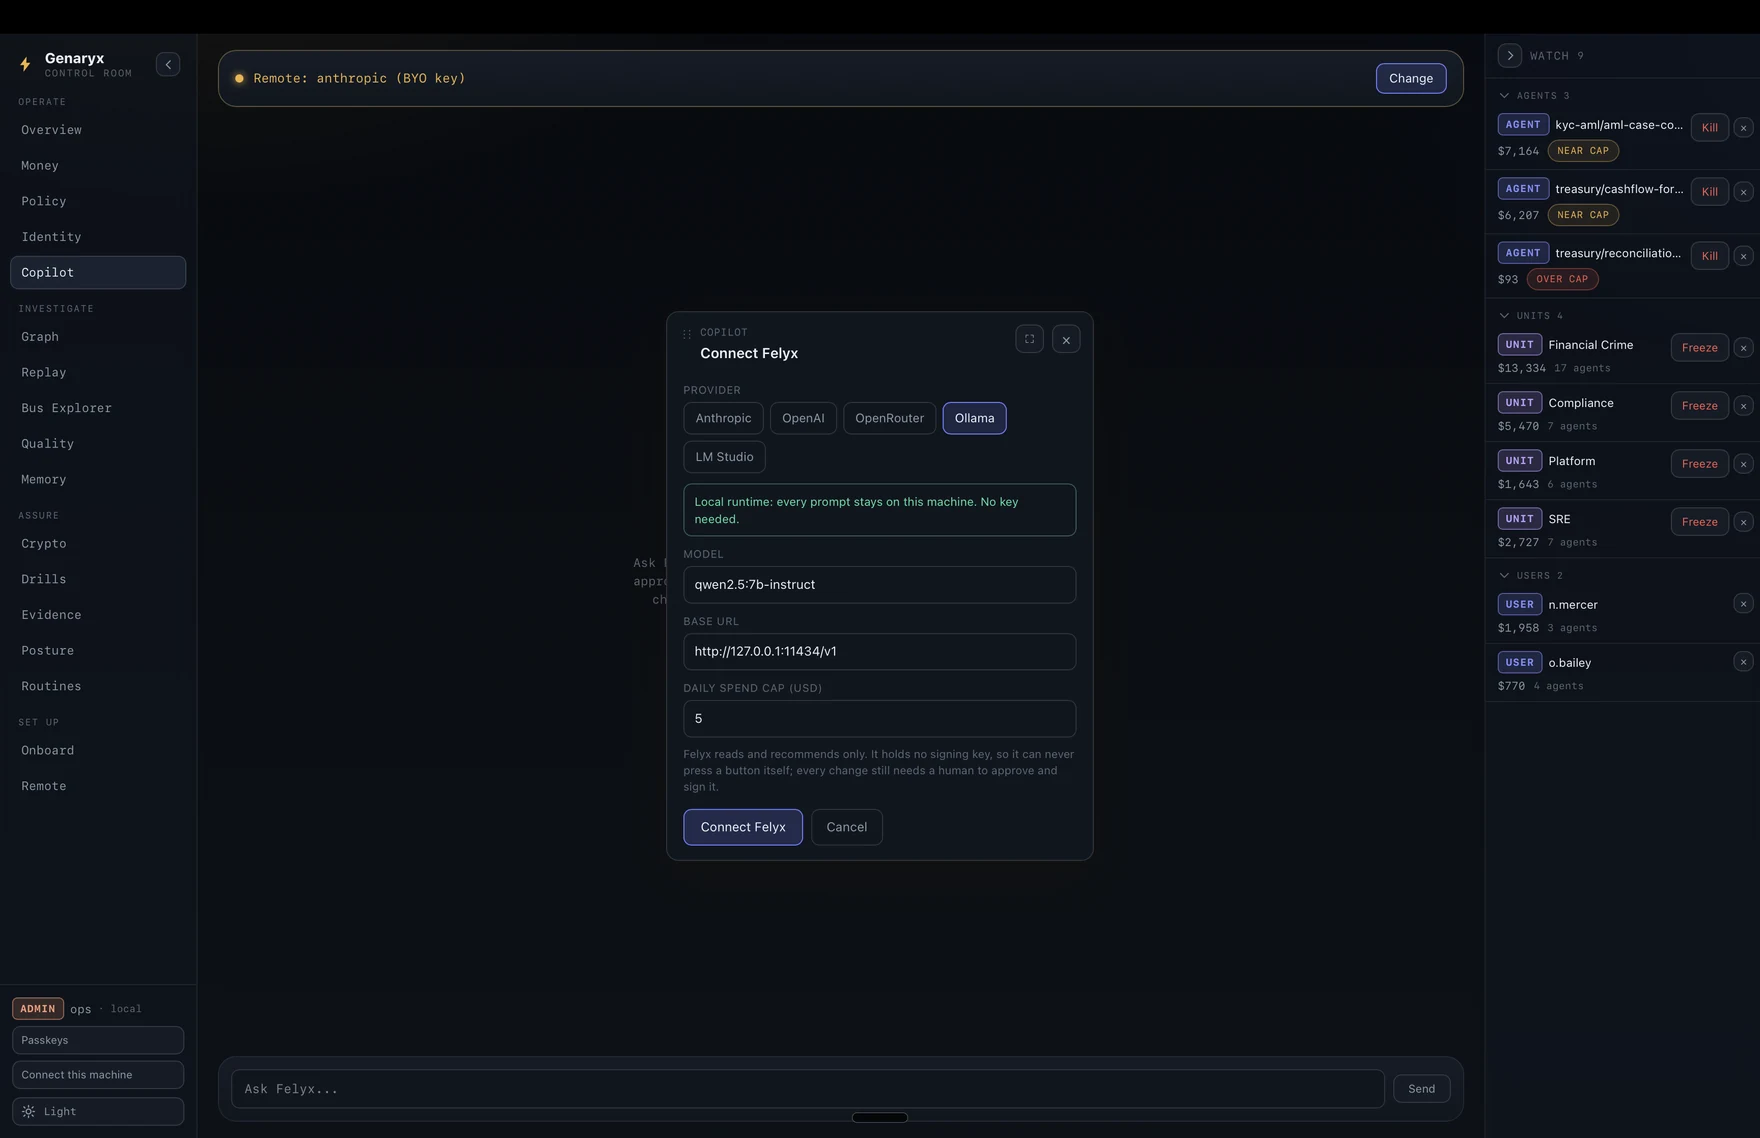The height and width of the screenshot is (1138, 1760).
Task: Select OpenRouter as provider
Action: (889, 418)
